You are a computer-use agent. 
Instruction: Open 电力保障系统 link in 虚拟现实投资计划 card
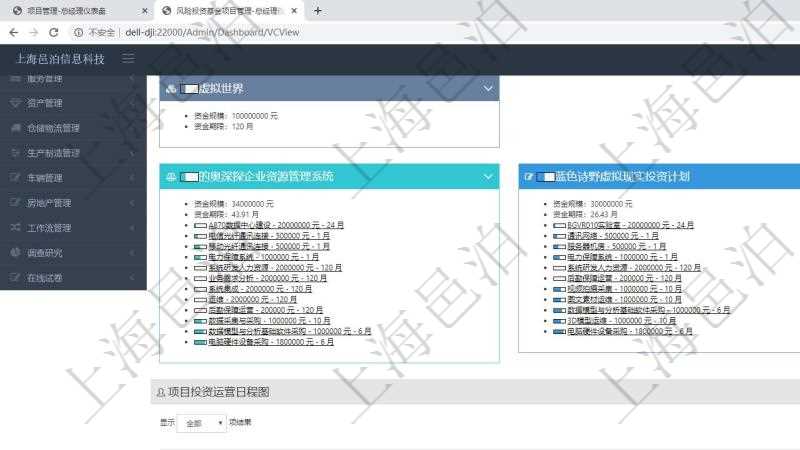tap(622, 257)
